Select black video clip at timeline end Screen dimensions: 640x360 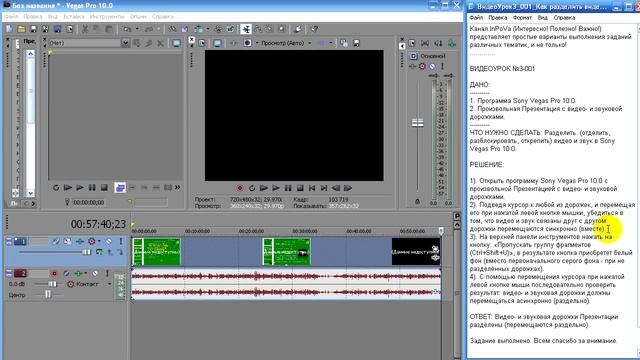click(x=416, y=251)
